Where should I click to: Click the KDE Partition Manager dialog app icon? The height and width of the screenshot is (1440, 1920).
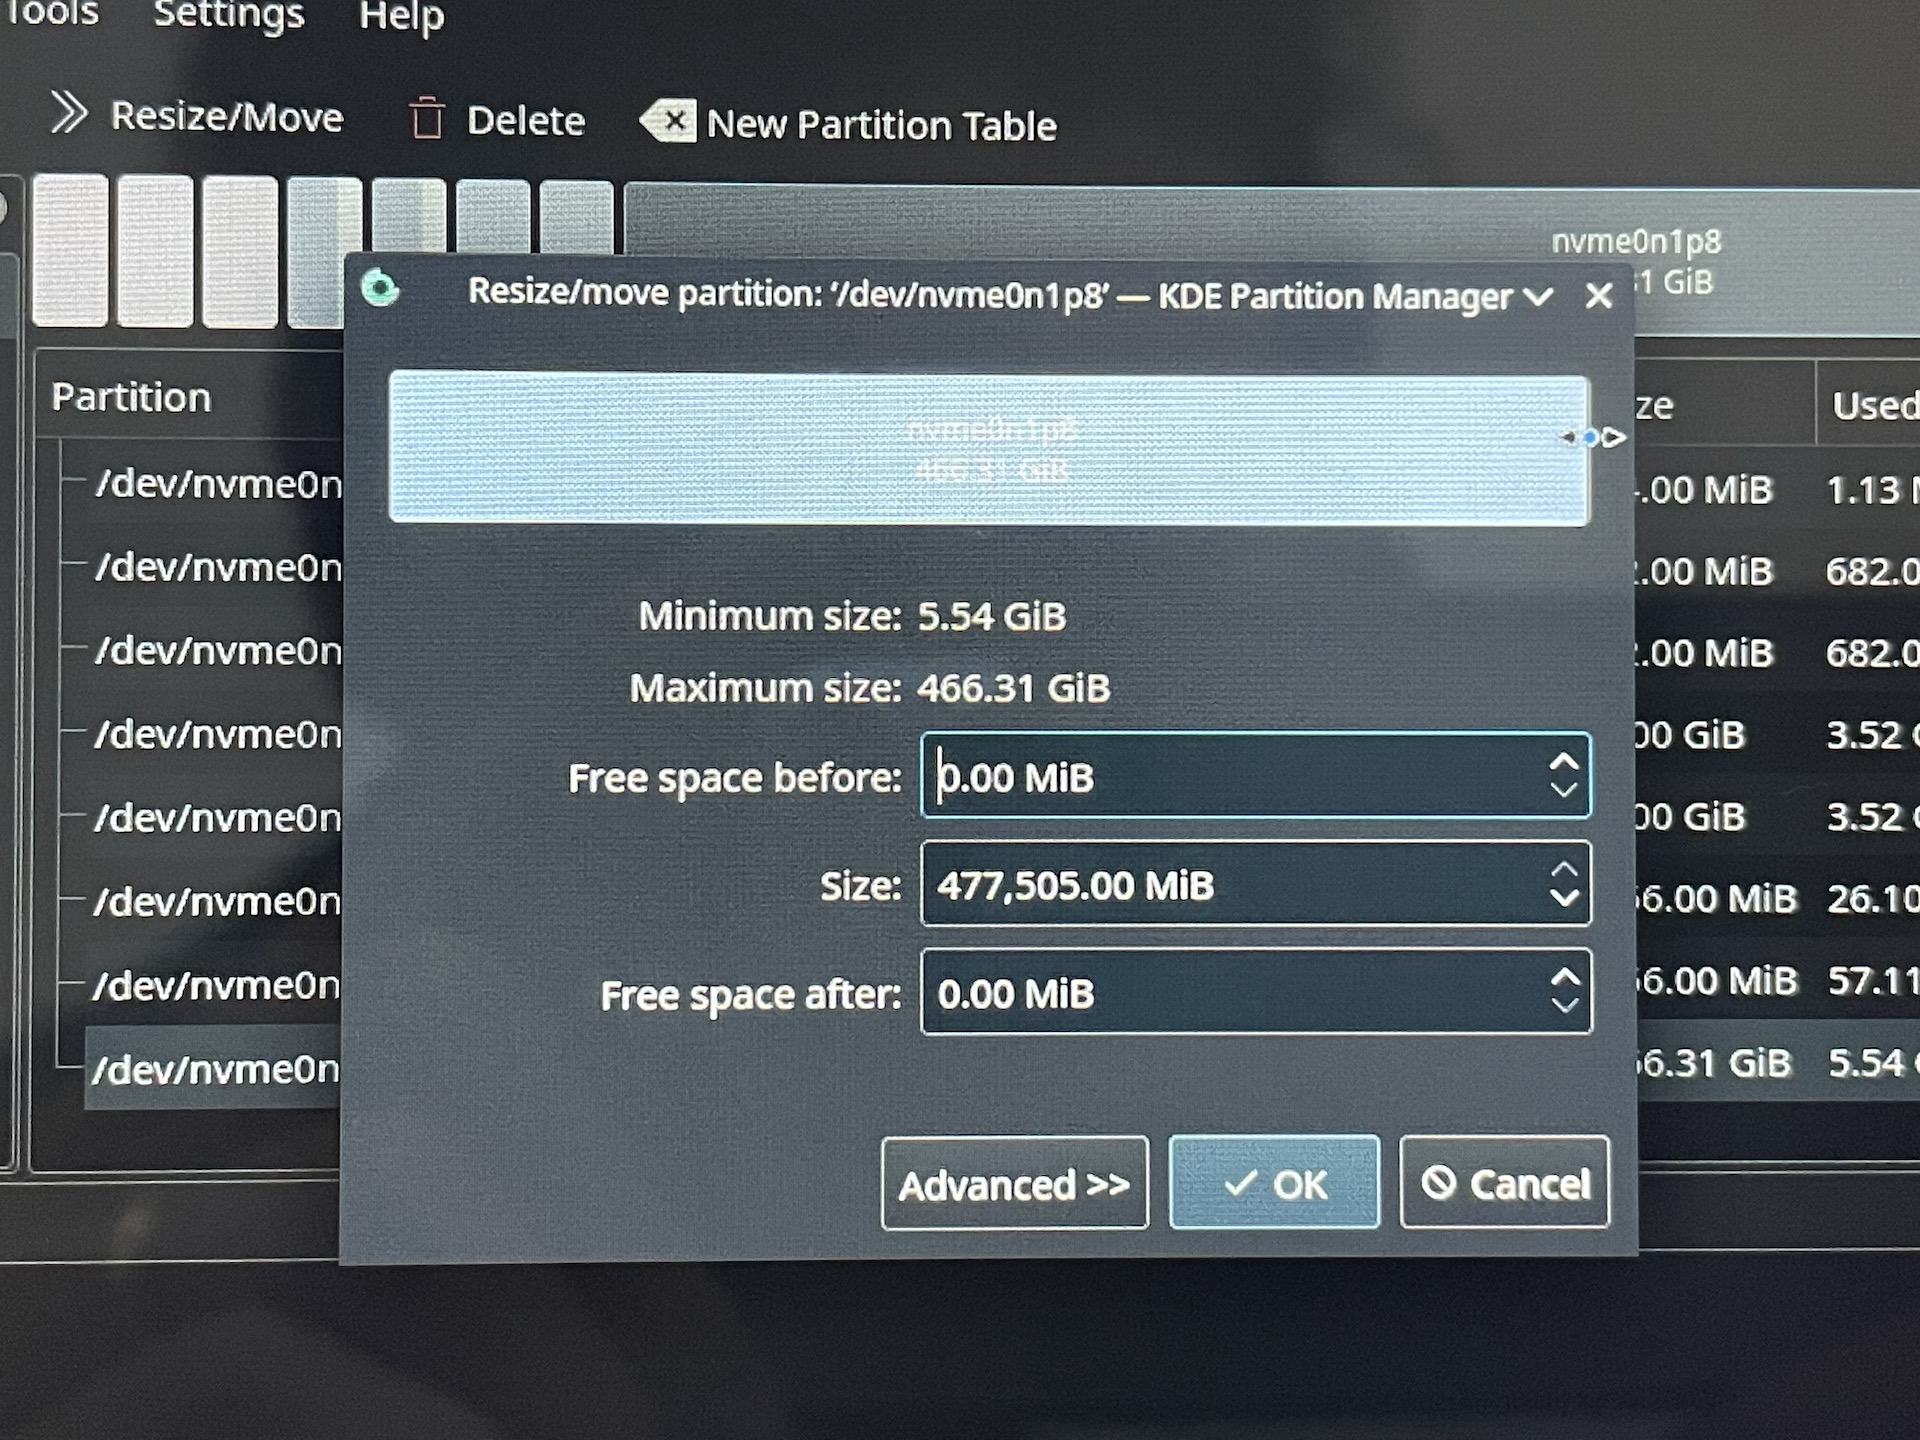click(x=380, y=289)
